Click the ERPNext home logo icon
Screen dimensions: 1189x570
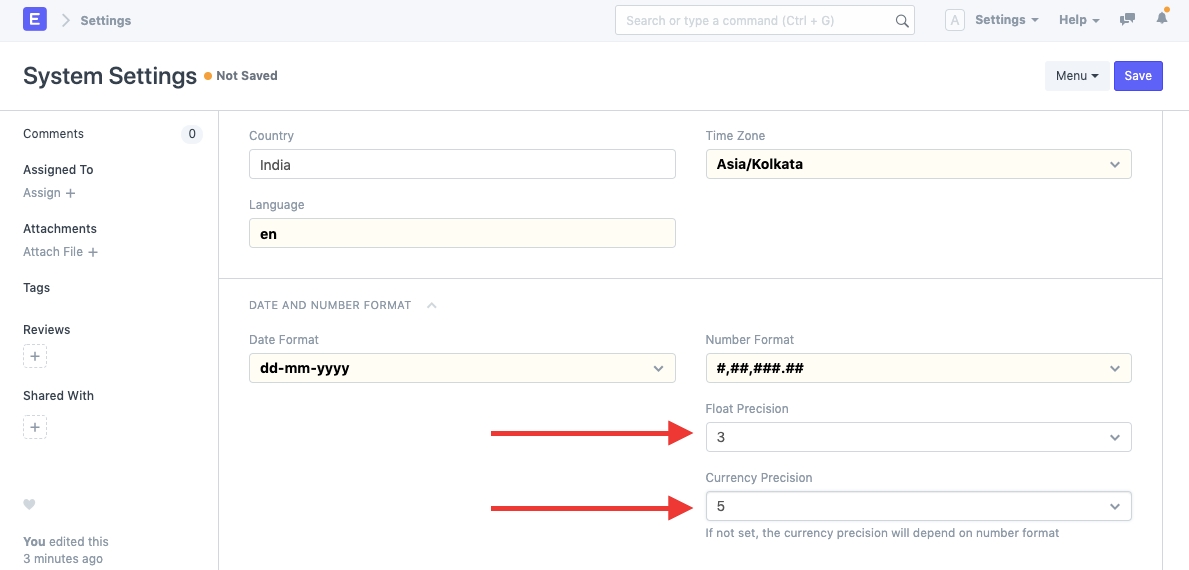pyautogui.click(x=35, y=20)
